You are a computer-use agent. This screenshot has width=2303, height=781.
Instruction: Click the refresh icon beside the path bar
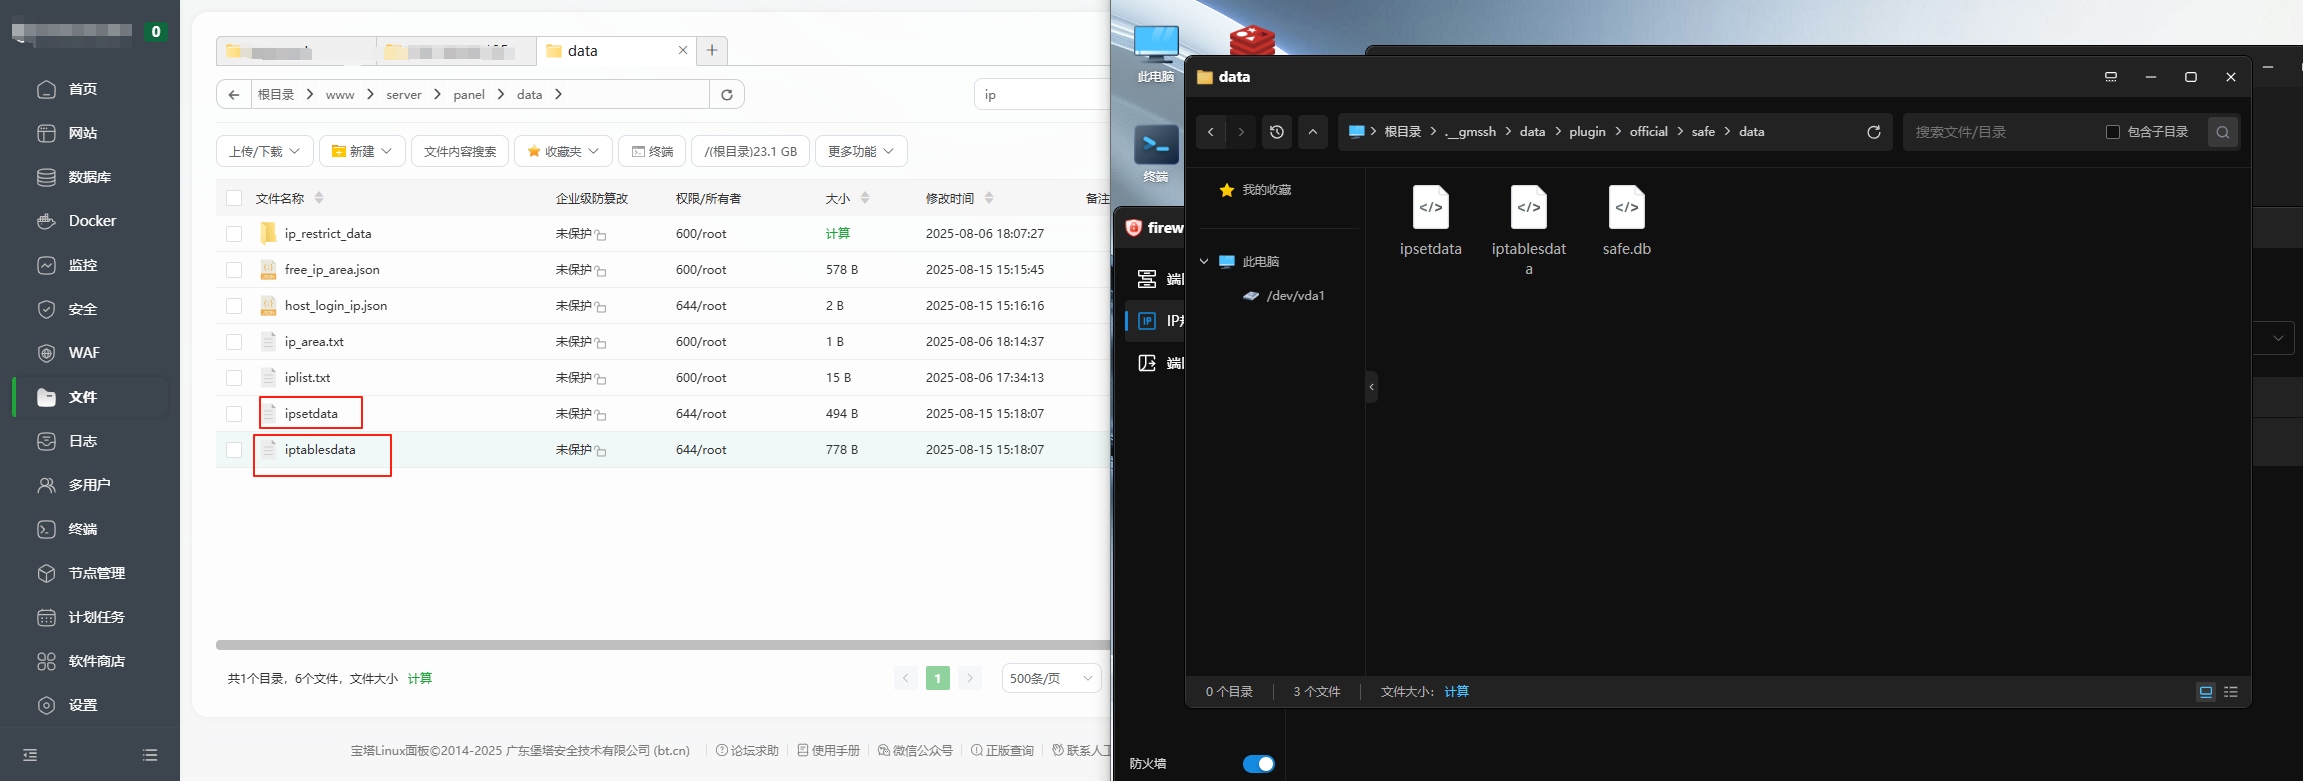click(727, 95)
